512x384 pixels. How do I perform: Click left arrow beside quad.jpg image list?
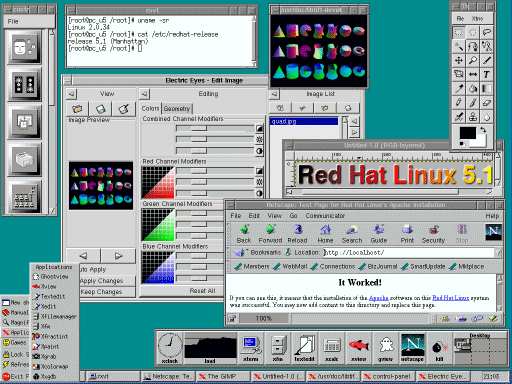click(x=355, y=121)
